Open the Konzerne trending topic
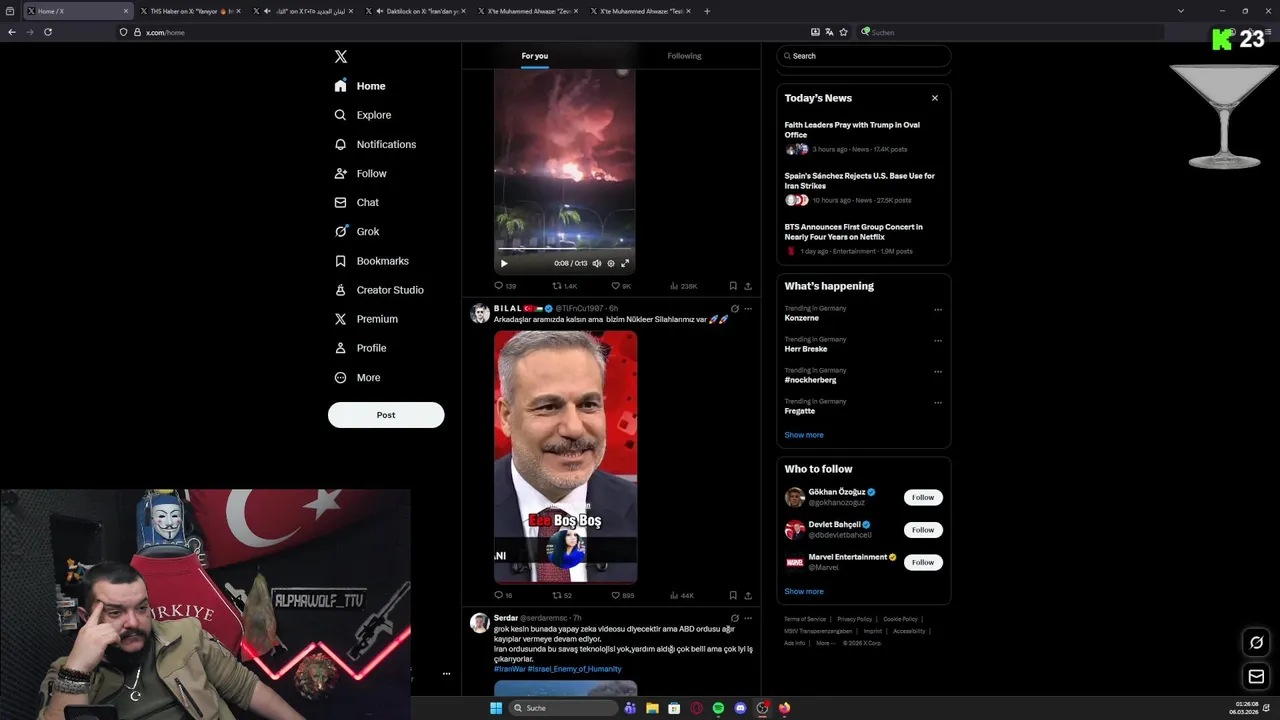Screen dimensions: 1280x720 (x=802, y=318)
